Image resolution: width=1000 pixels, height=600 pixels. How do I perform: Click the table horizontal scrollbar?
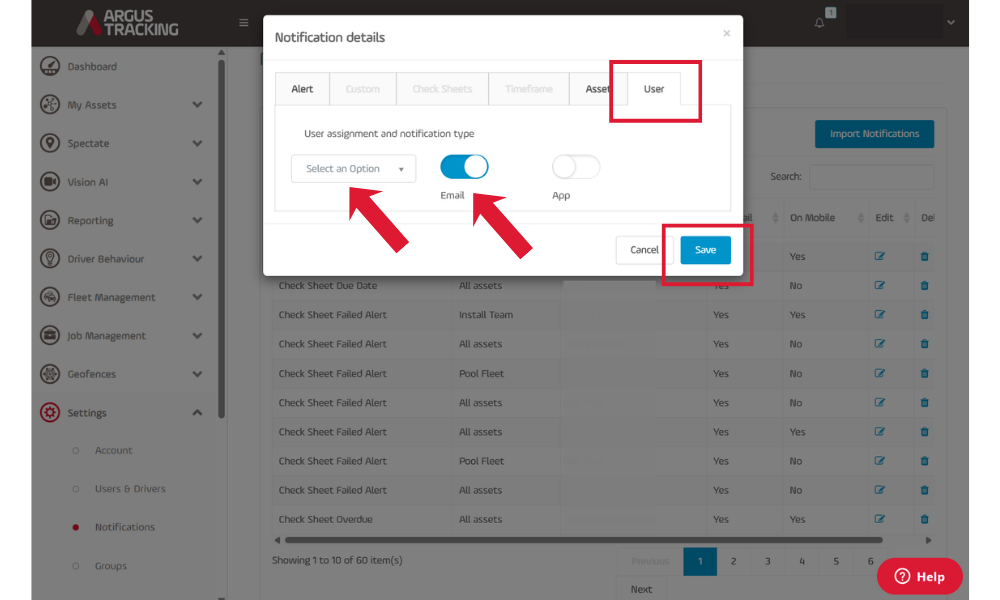[x=584, y=540]
